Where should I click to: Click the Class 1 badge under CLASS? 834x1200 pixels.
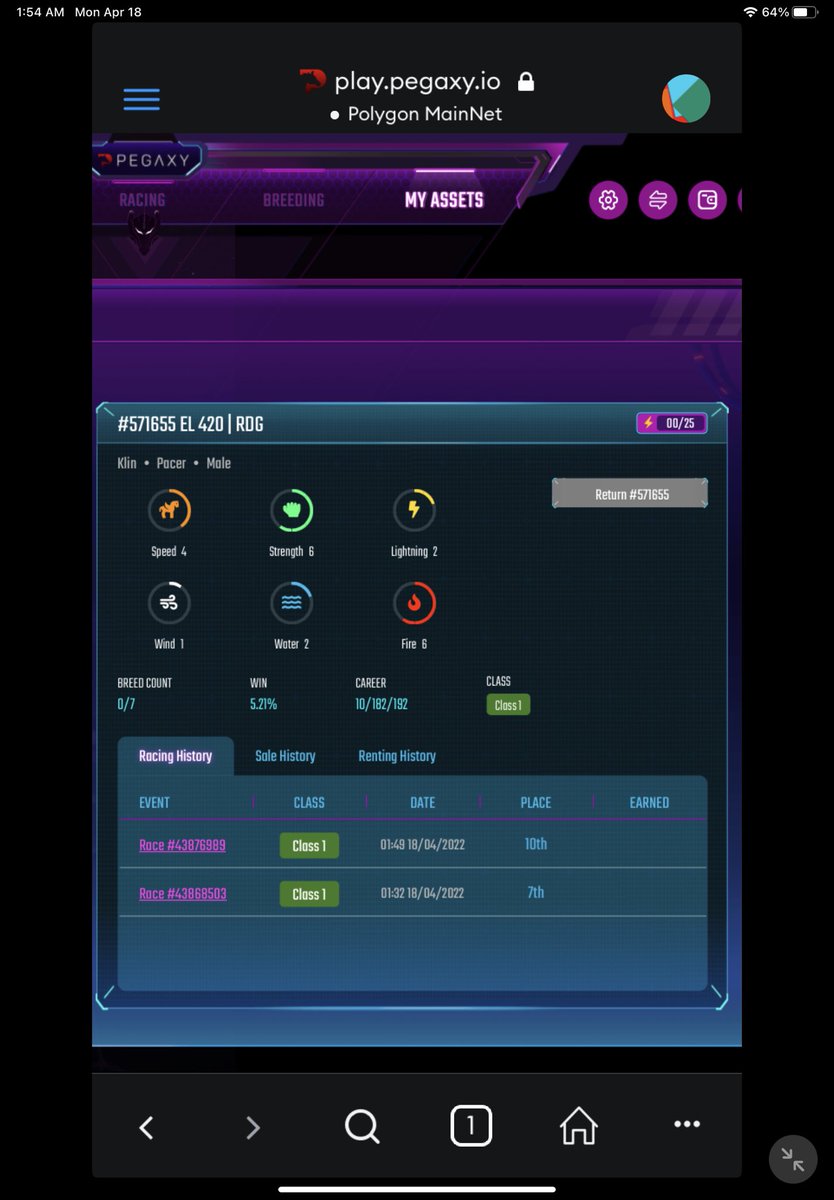[508, 705]
